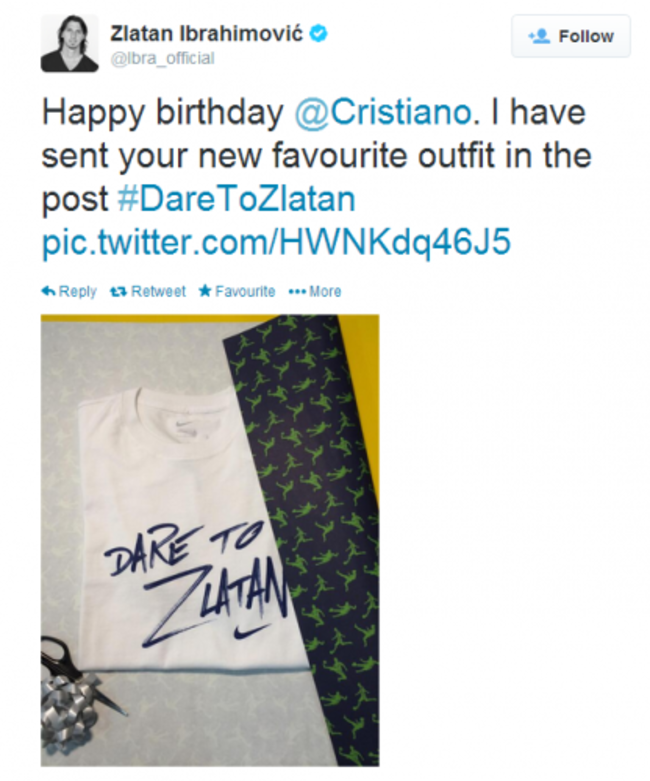Click the @Ibra_official handle

[x=162, y=59]
